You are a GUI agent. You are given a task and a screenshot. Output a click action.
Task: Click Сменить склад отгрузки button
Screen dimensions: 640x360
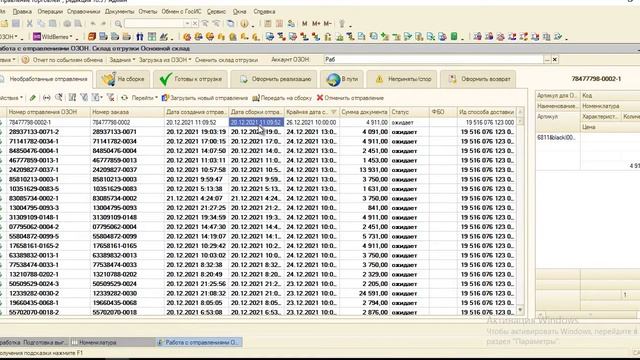tap(227, 60)
